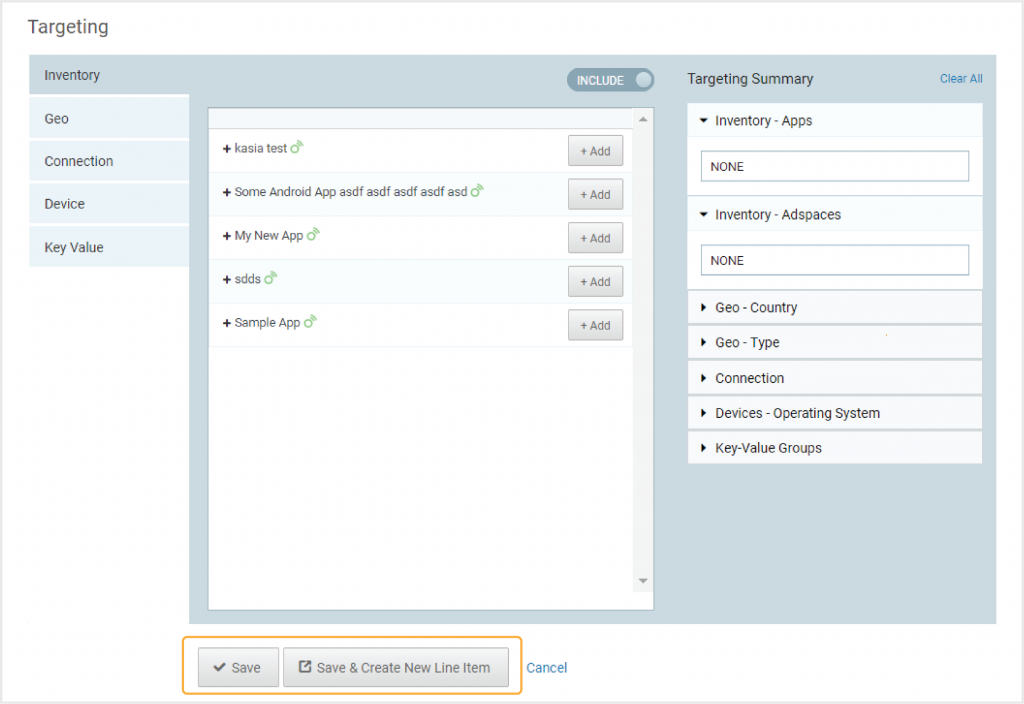This screenshot has width=1024, height=704.
Task: Click Save & Create New Line Item
Action: point(396,667)
